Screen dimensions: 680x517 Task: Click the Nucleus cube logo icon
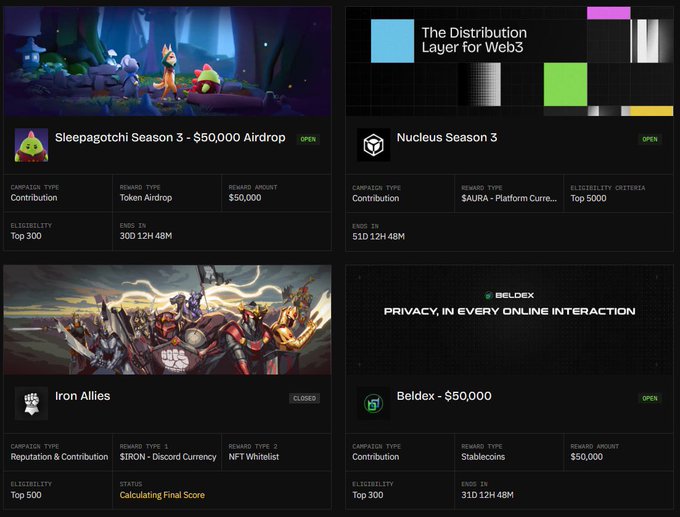[x=373, y=145]
